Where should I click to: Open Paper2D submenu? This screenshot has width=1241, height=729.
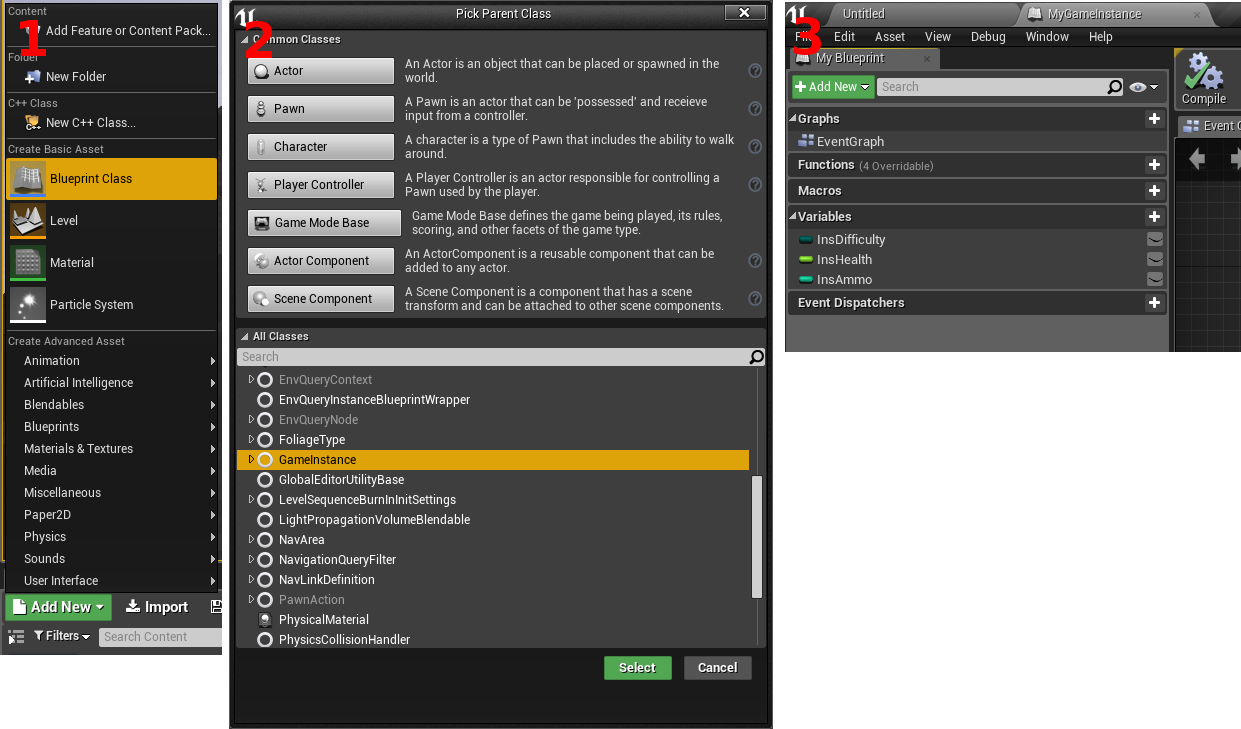pyautogui.click(x=112, y=515)
